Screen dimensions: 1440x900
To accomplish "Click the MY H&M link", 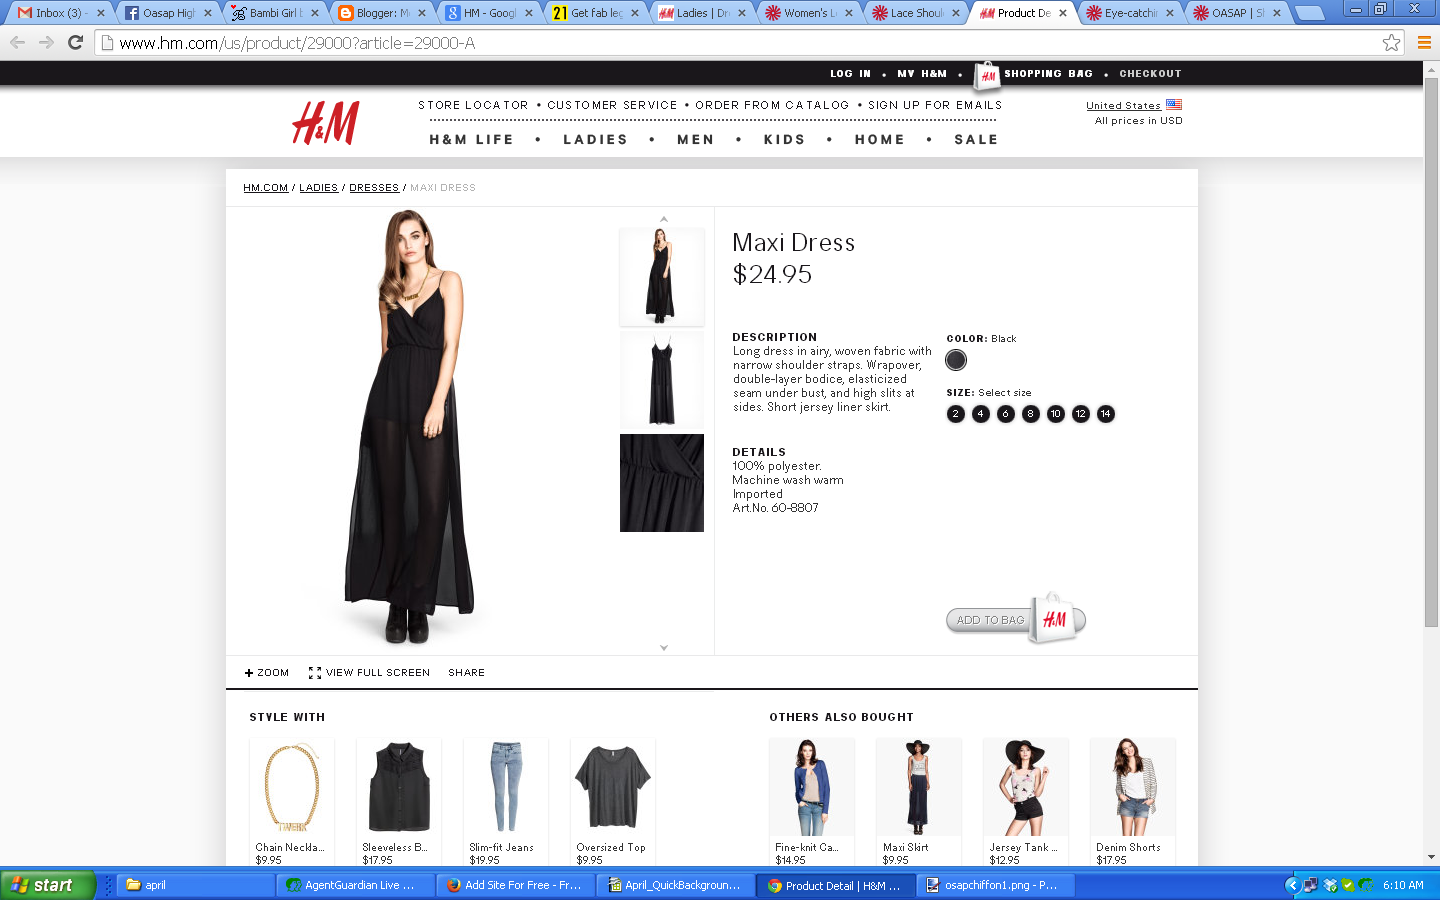I will (922, 74).
